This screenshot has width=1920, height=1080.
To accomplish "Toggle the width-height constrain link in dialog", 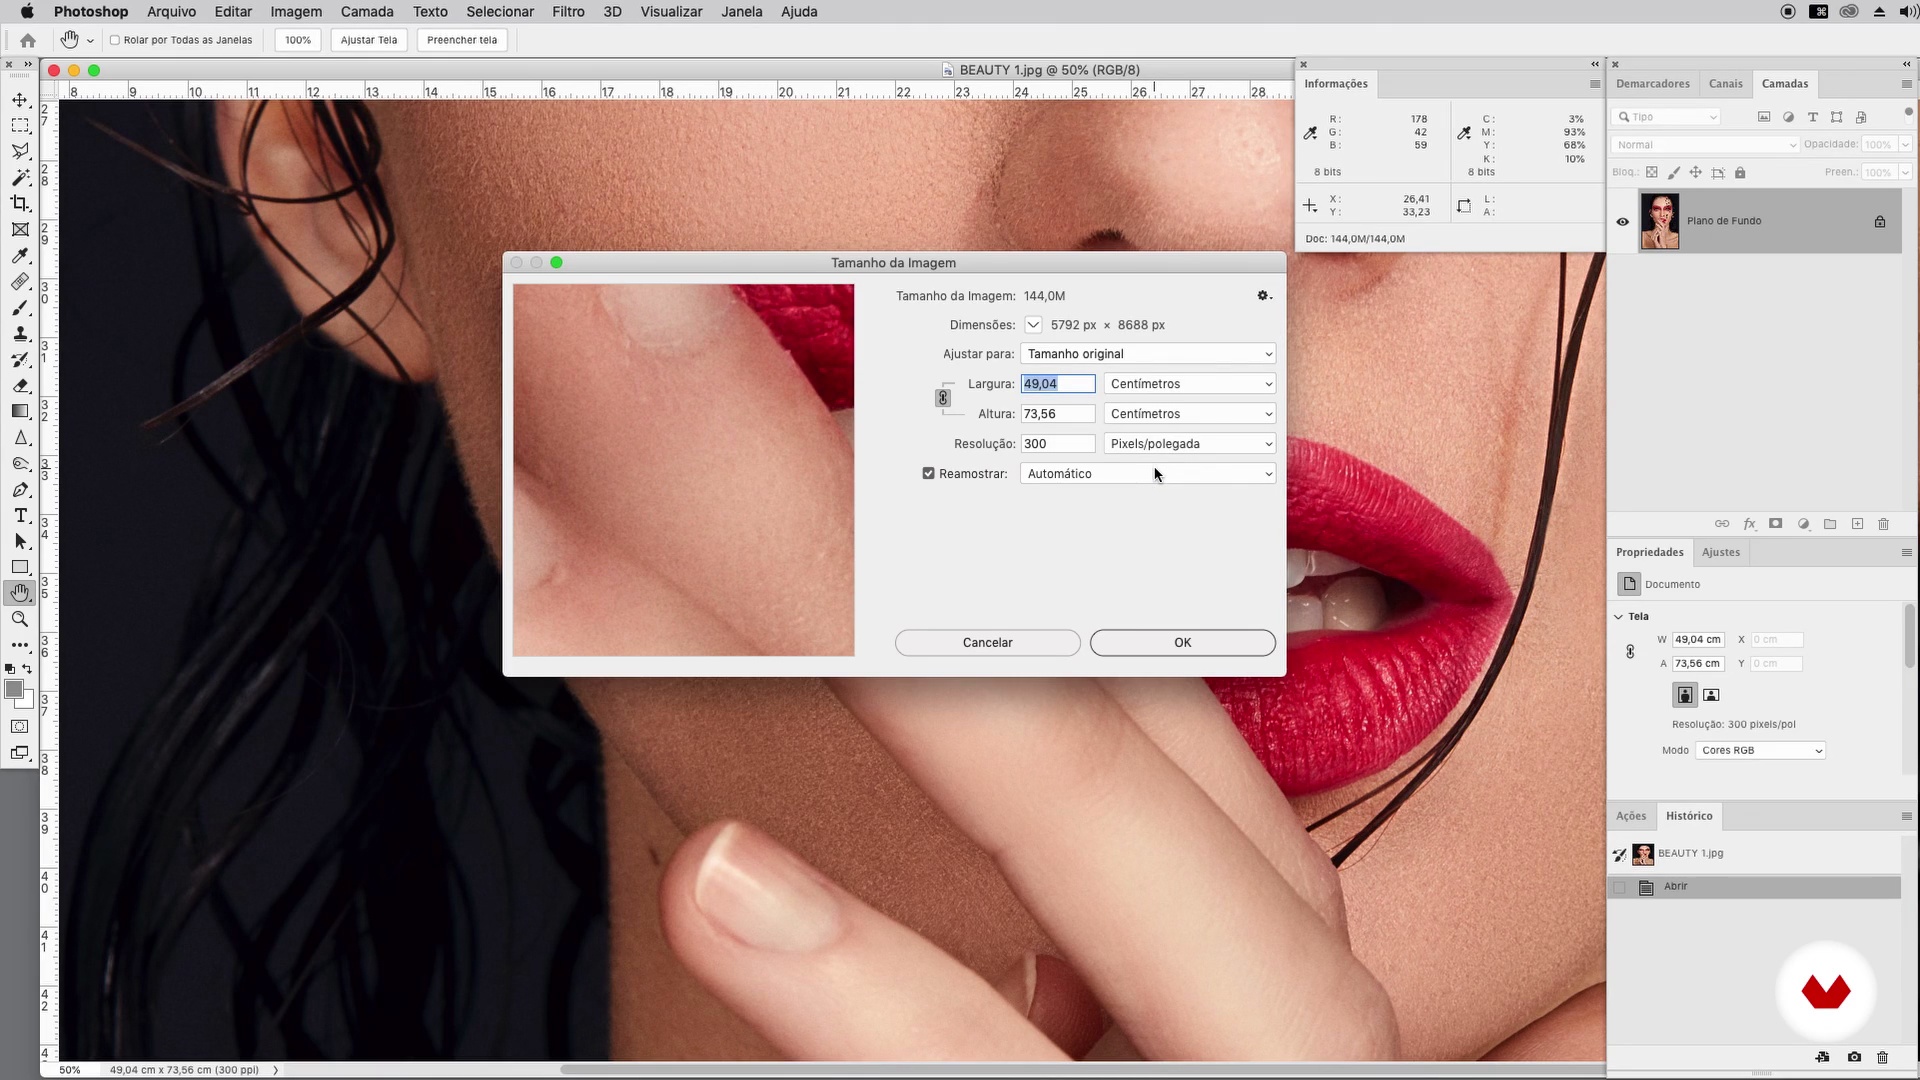I will [x=942, y=398].
